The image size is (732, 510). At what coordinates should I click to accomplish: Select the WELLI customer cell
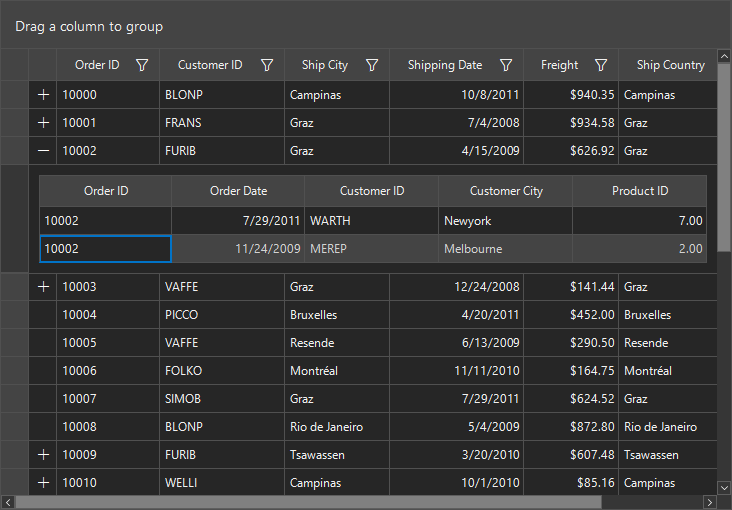pos(222,483)
